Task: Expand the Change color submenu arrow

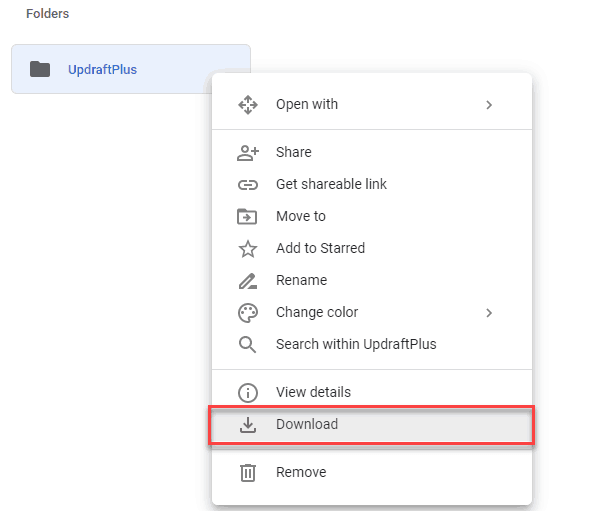Action: coord(489,313)
